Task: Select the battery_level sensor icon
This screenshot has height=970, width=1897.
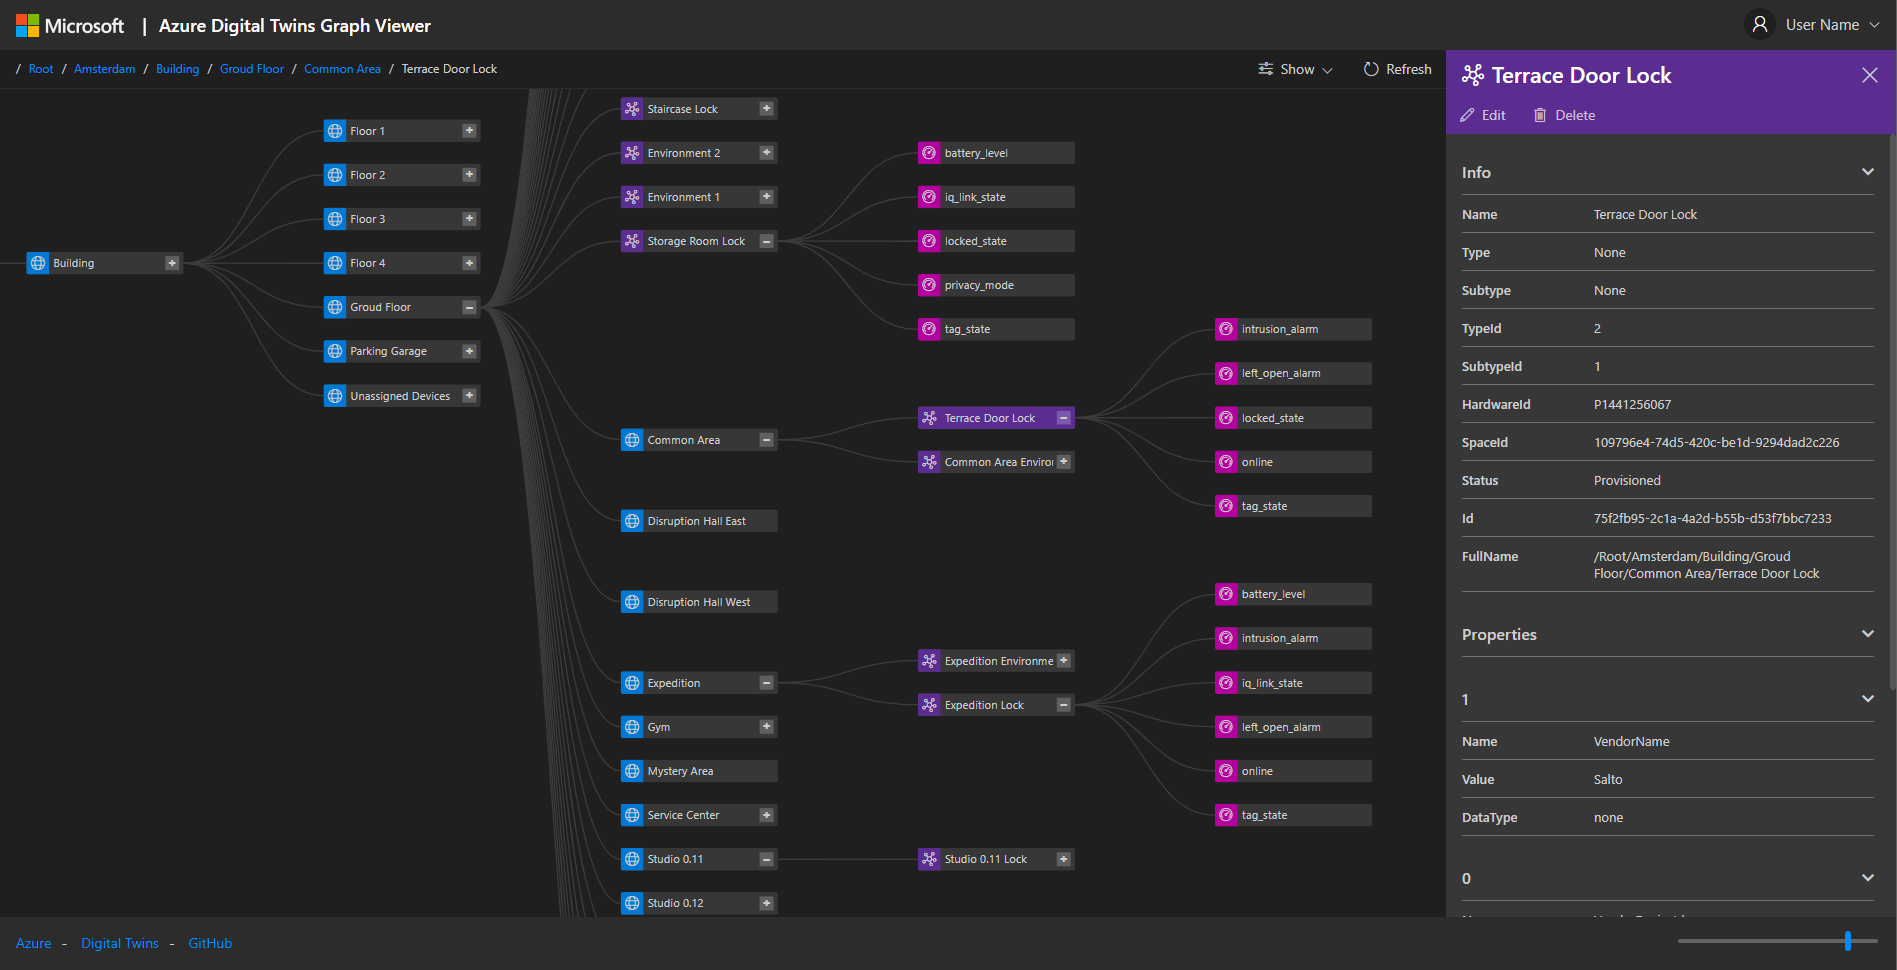Action: (x=929, y=152)
